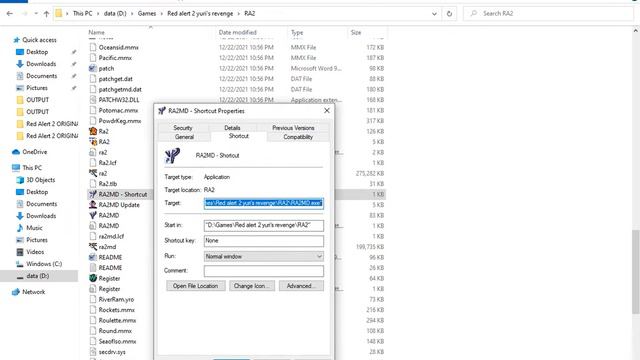The width and height of the screenshot is (640, 360).
Task: Click the Search RA2 box
Action: point(549,13)
